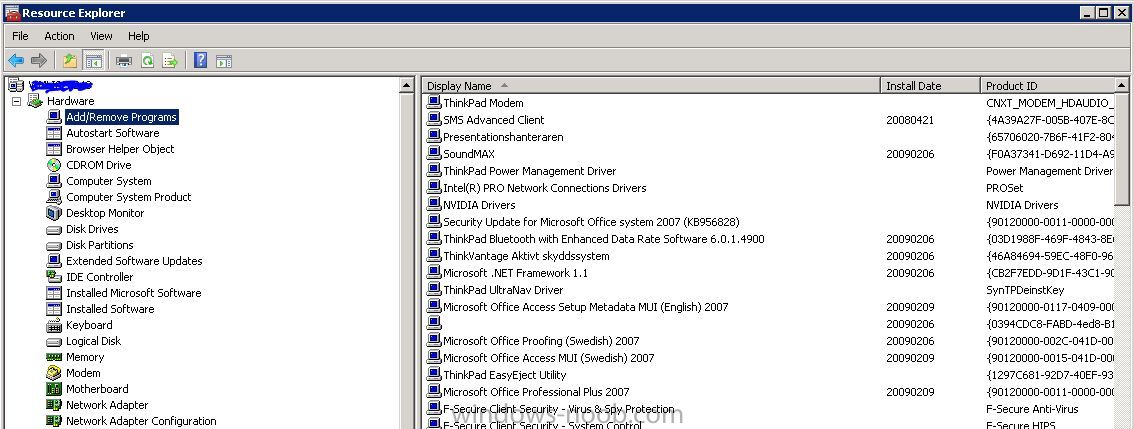The image size is (1134, 429).
Task: Select Disk Partitions in tree
Action: [x=100, y=245]
